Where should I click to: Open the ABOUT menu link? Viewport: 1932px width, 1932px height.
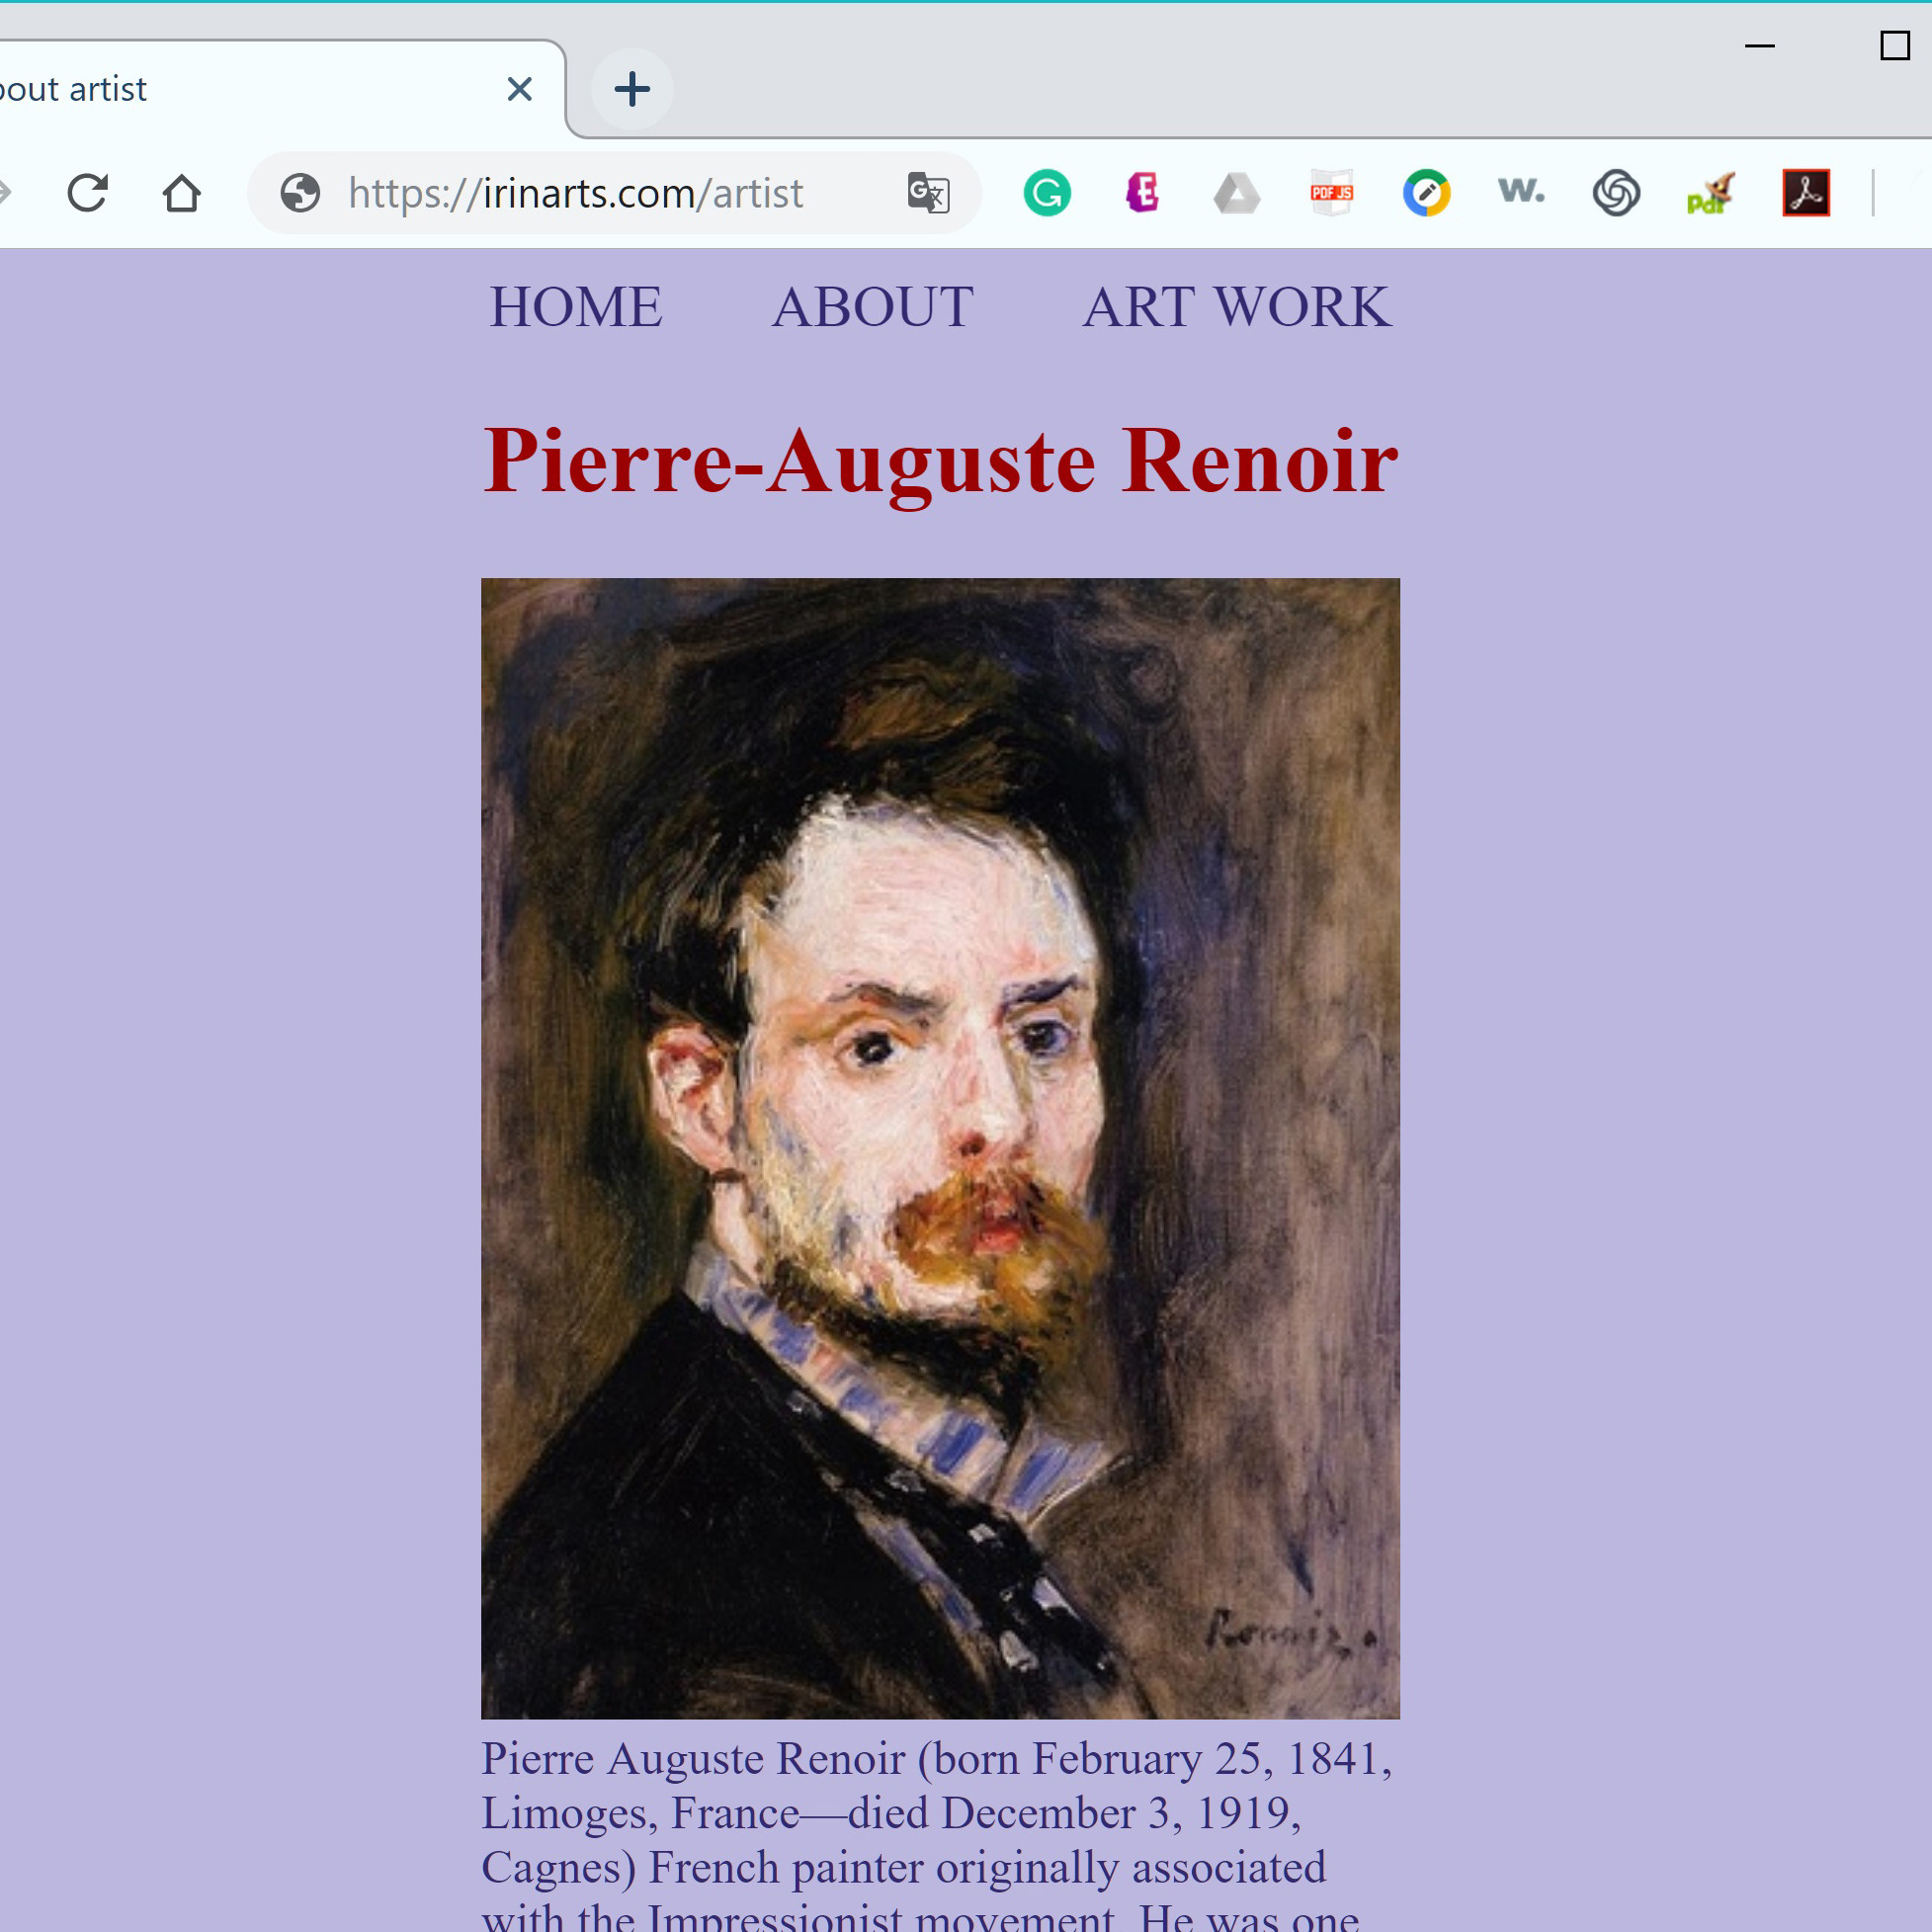873,306
